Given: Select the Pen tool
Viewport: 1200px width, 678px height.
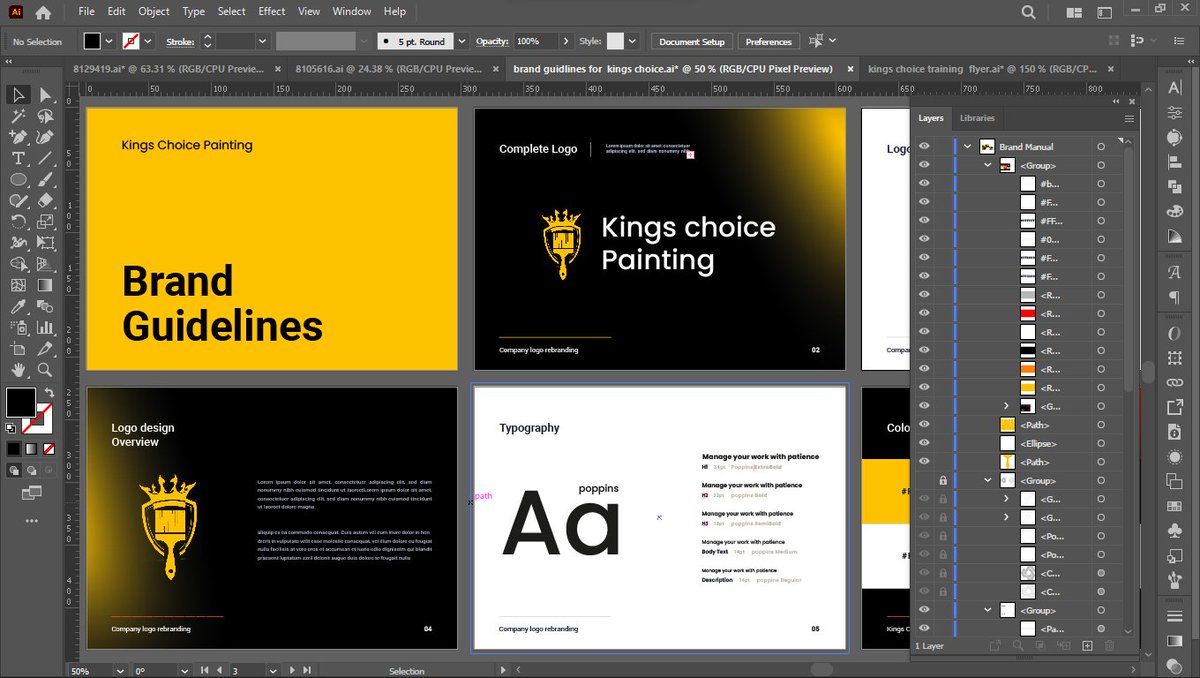Looking at the screenshot, I should pos(18,137).
